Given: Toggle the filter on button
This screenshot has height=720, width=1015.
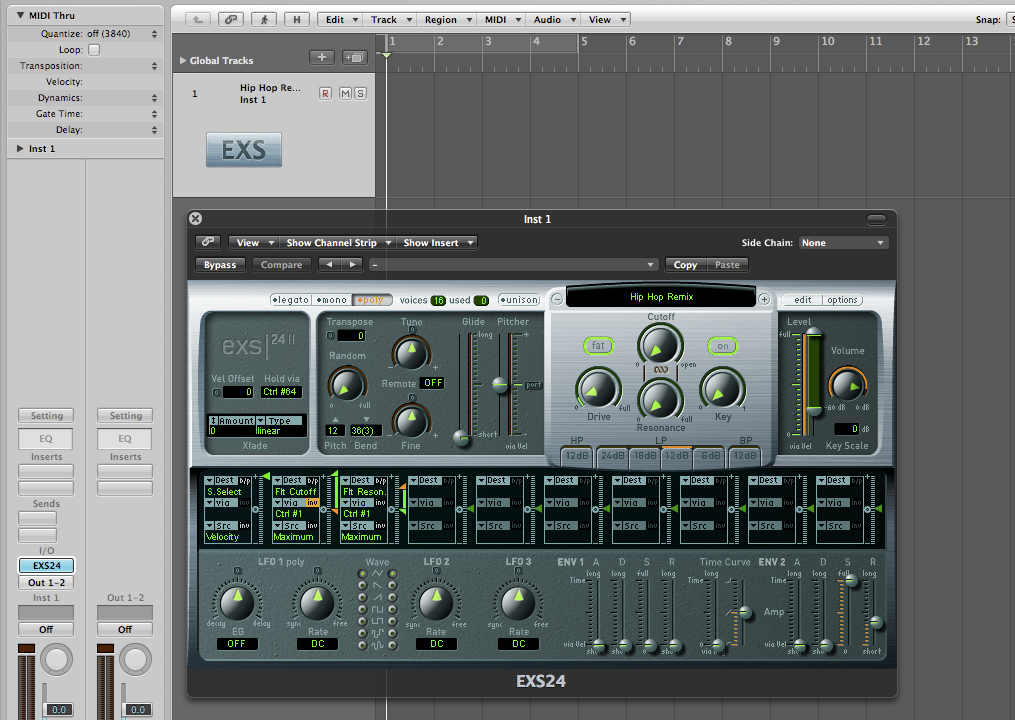Looking at the screenshot, I should click(722, 346).
